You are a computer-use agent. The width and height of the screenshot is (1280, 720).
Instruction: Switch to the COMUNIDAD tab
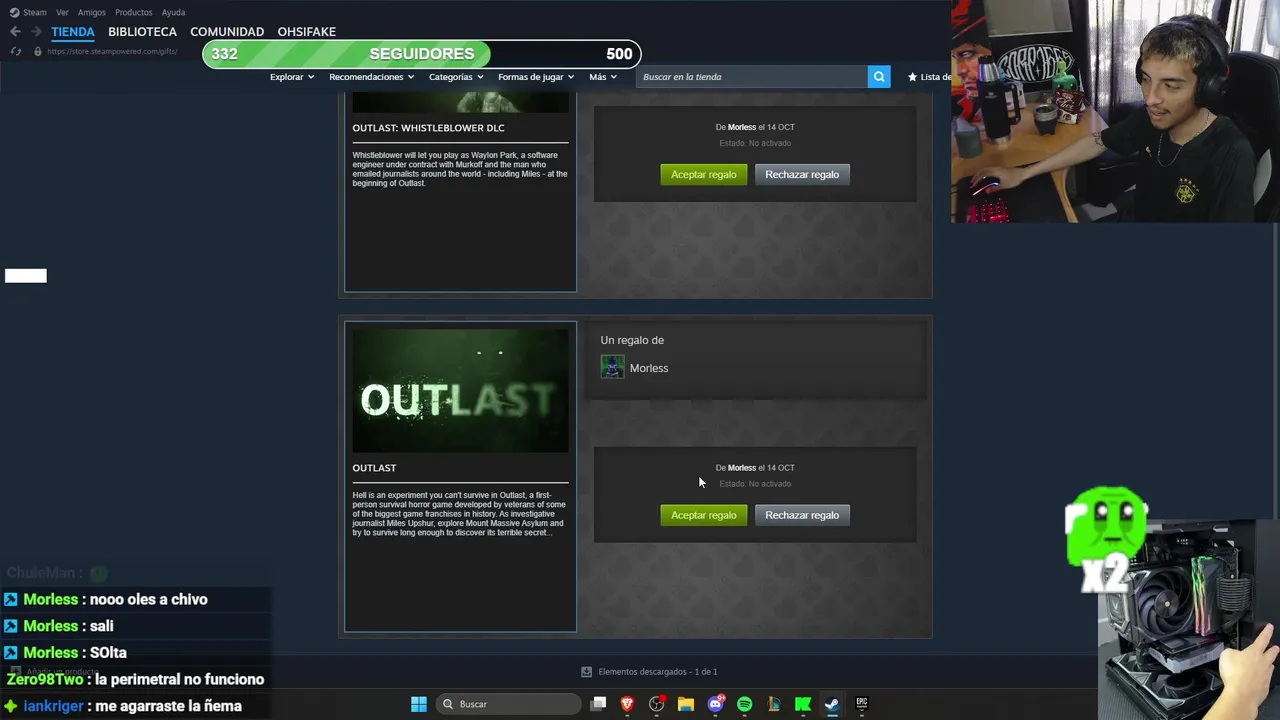[227, 31]
